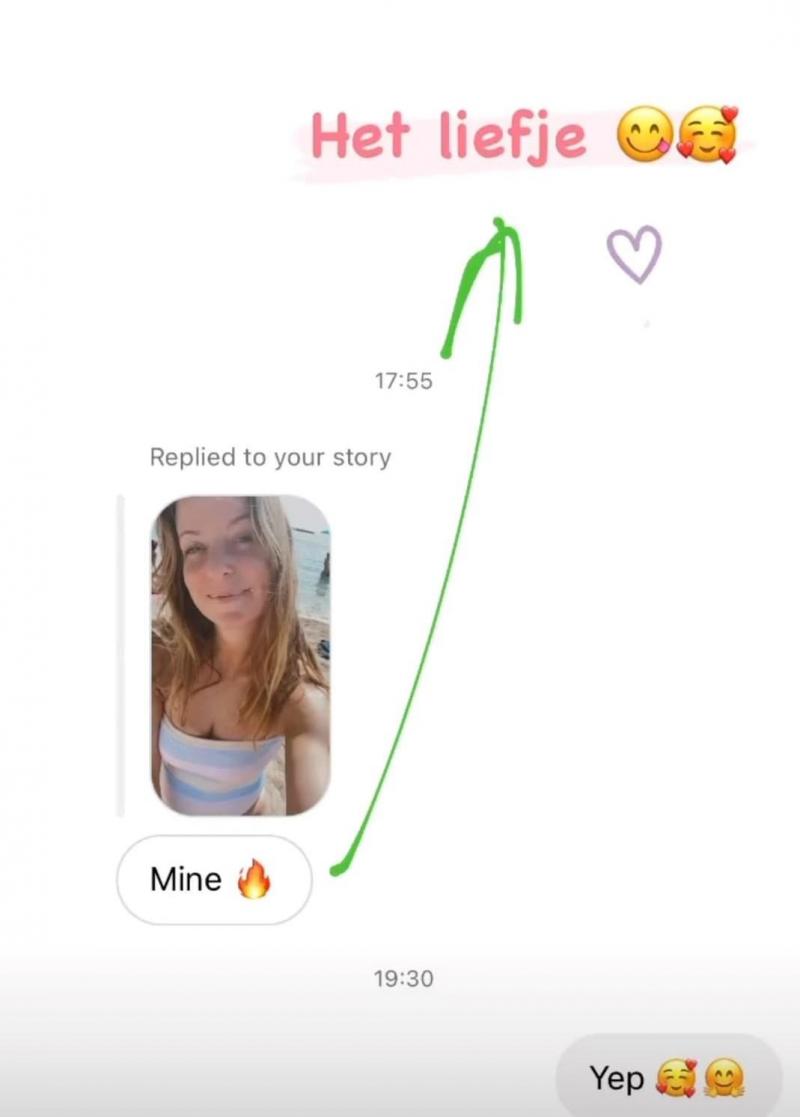Tap the grey quote bar beside photo
This screenshot has width=800, height=1117.
click(x=120, y=655)
